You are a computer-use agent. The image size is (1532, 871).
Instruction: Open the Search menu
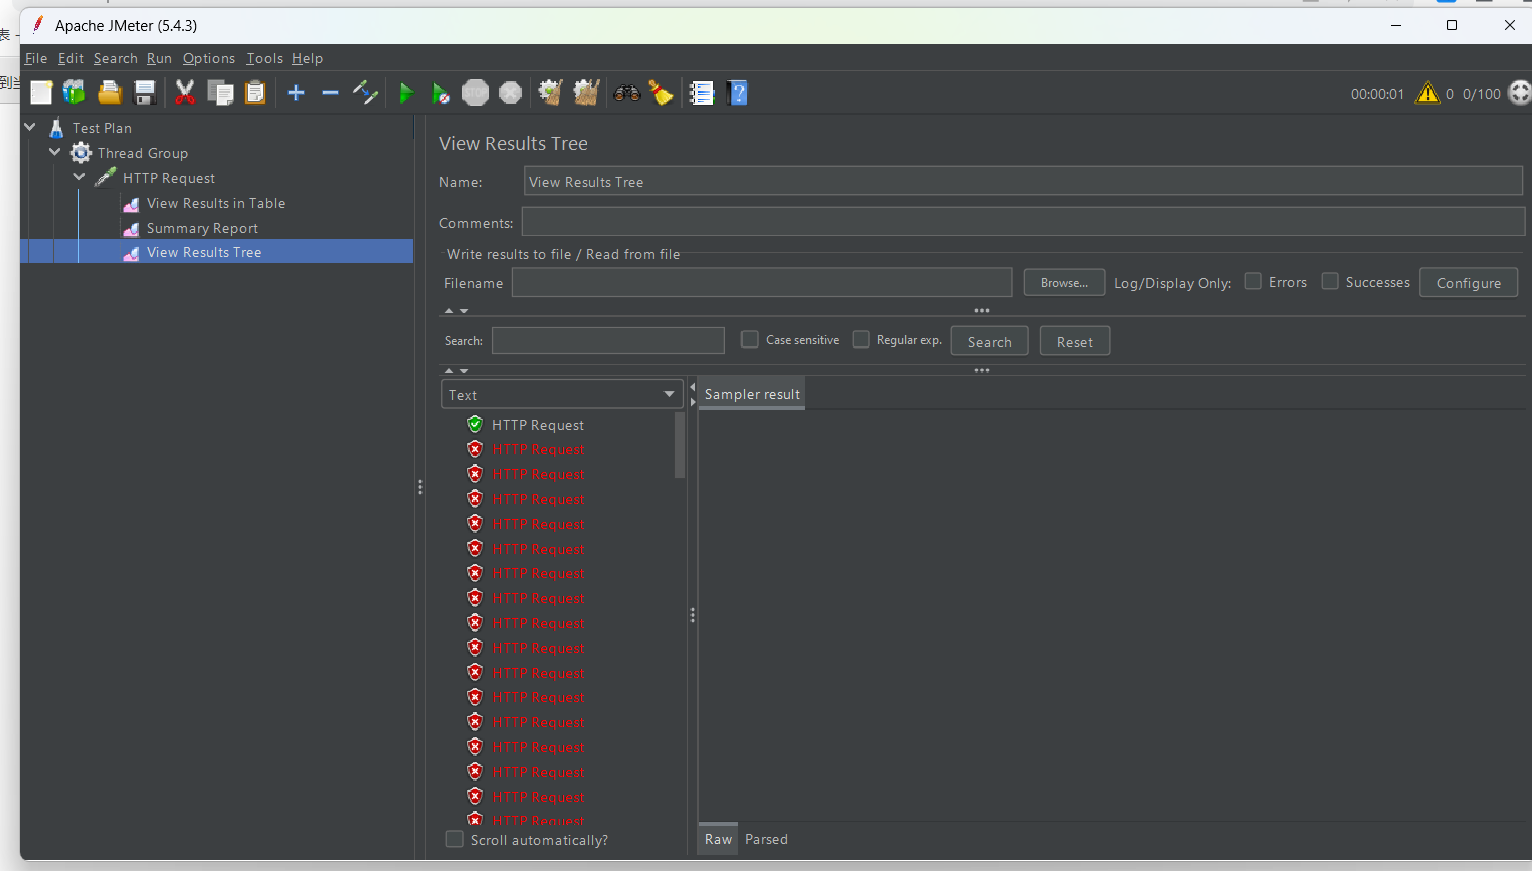click(x=116, y=58)
